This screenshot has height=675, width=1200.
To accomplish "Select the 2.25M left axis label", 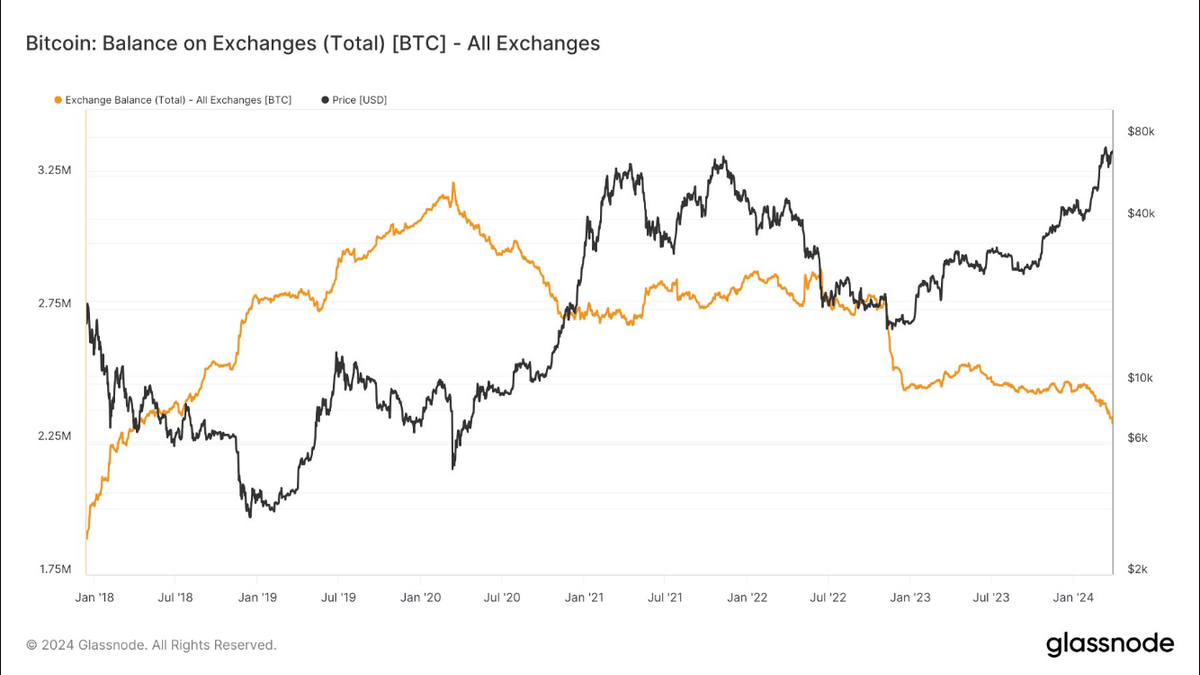I will (54, 437).
